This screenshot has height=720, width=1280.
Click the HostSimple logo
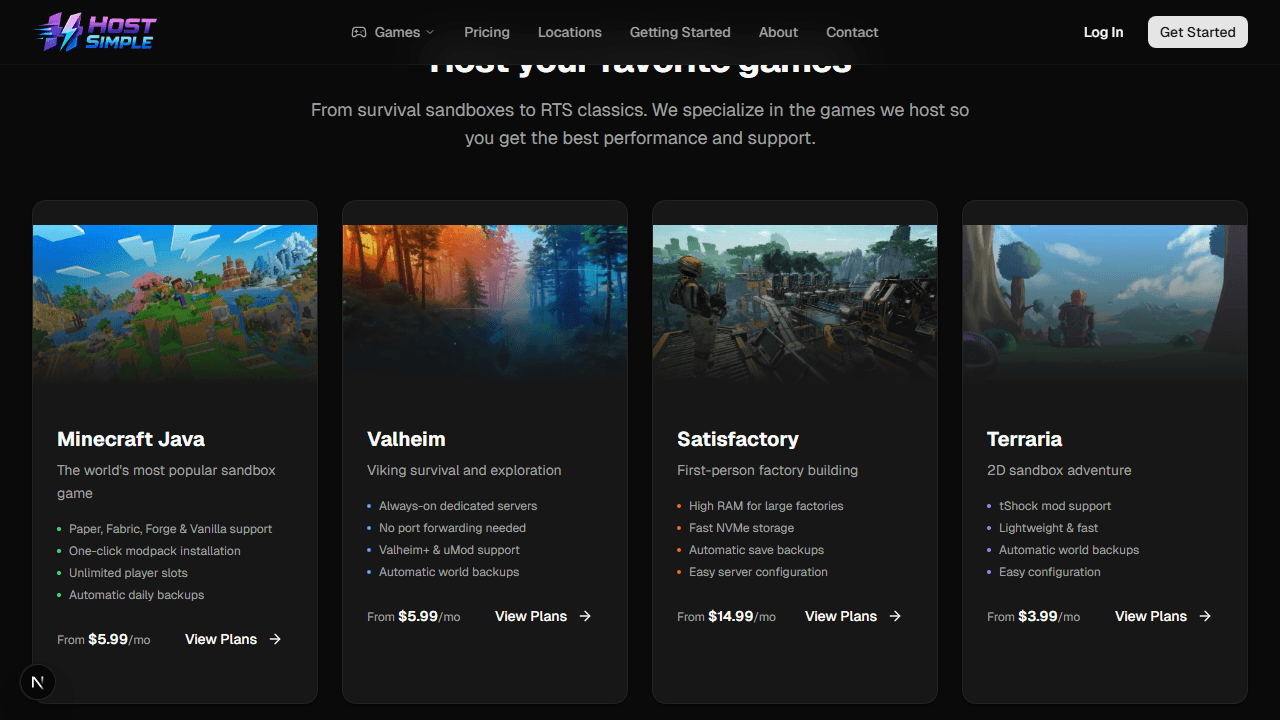(x=95, y=31)
